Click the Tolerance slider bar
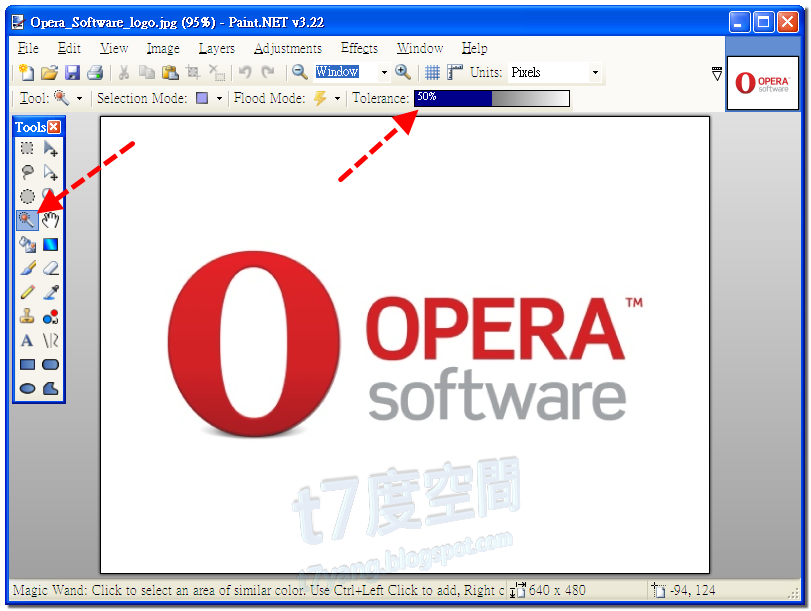Viewport: 811px width, 611px height. click(x=492, y=98)
